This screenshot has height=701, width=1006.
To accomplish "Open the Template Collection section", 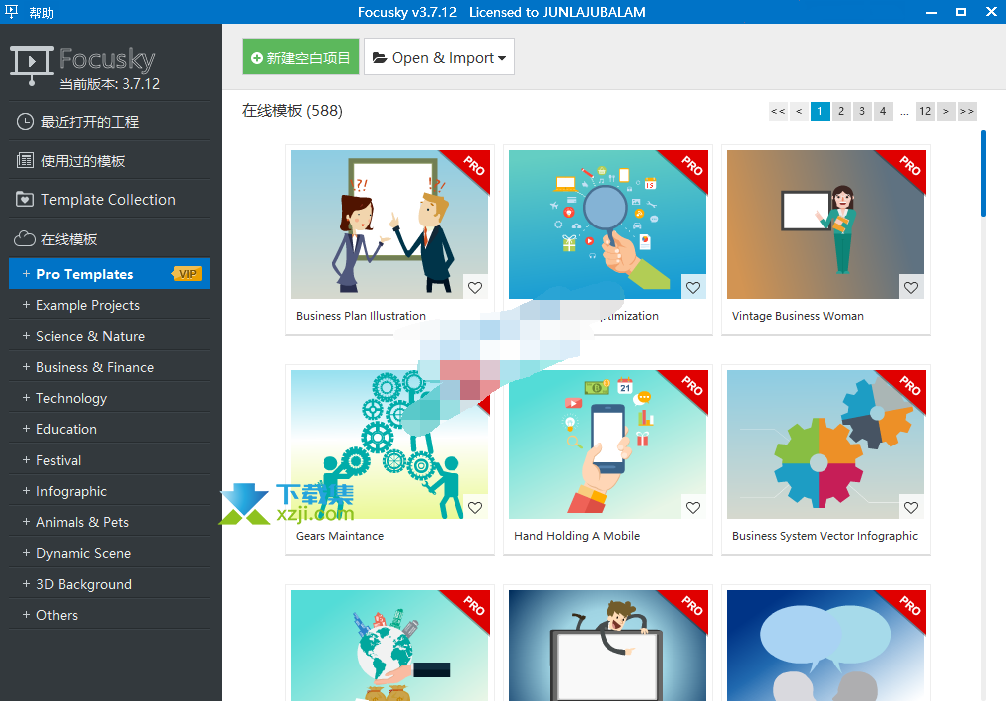I will click(110, 199).
